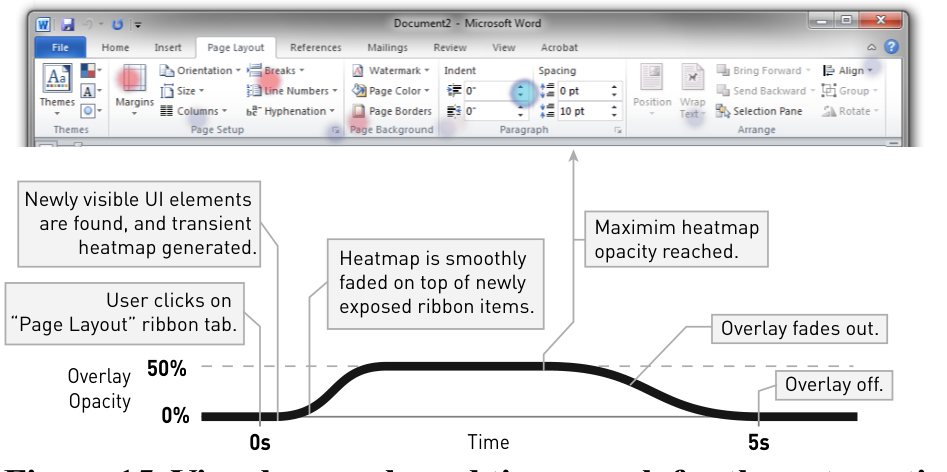Screen dimensions: 947x472
Task: Open the Orientation dropdown
Action: (x=200, y=71)
